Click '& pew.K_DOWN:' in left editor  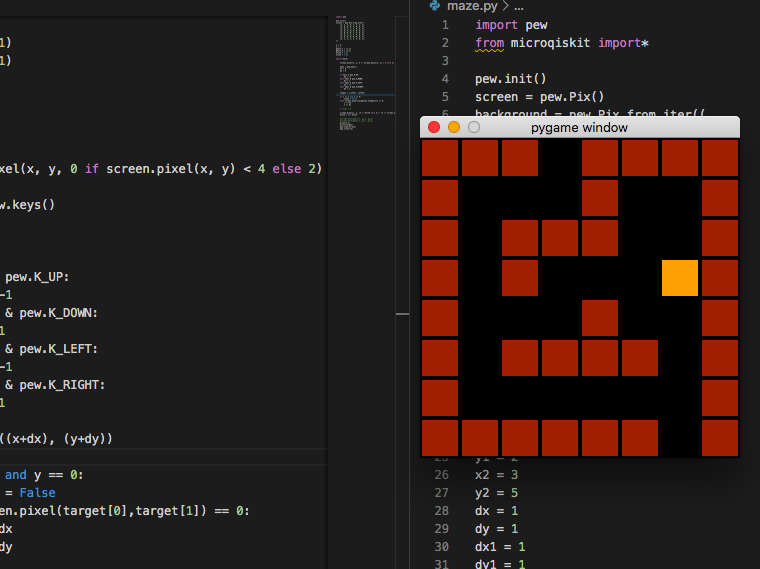pos(51,313)
